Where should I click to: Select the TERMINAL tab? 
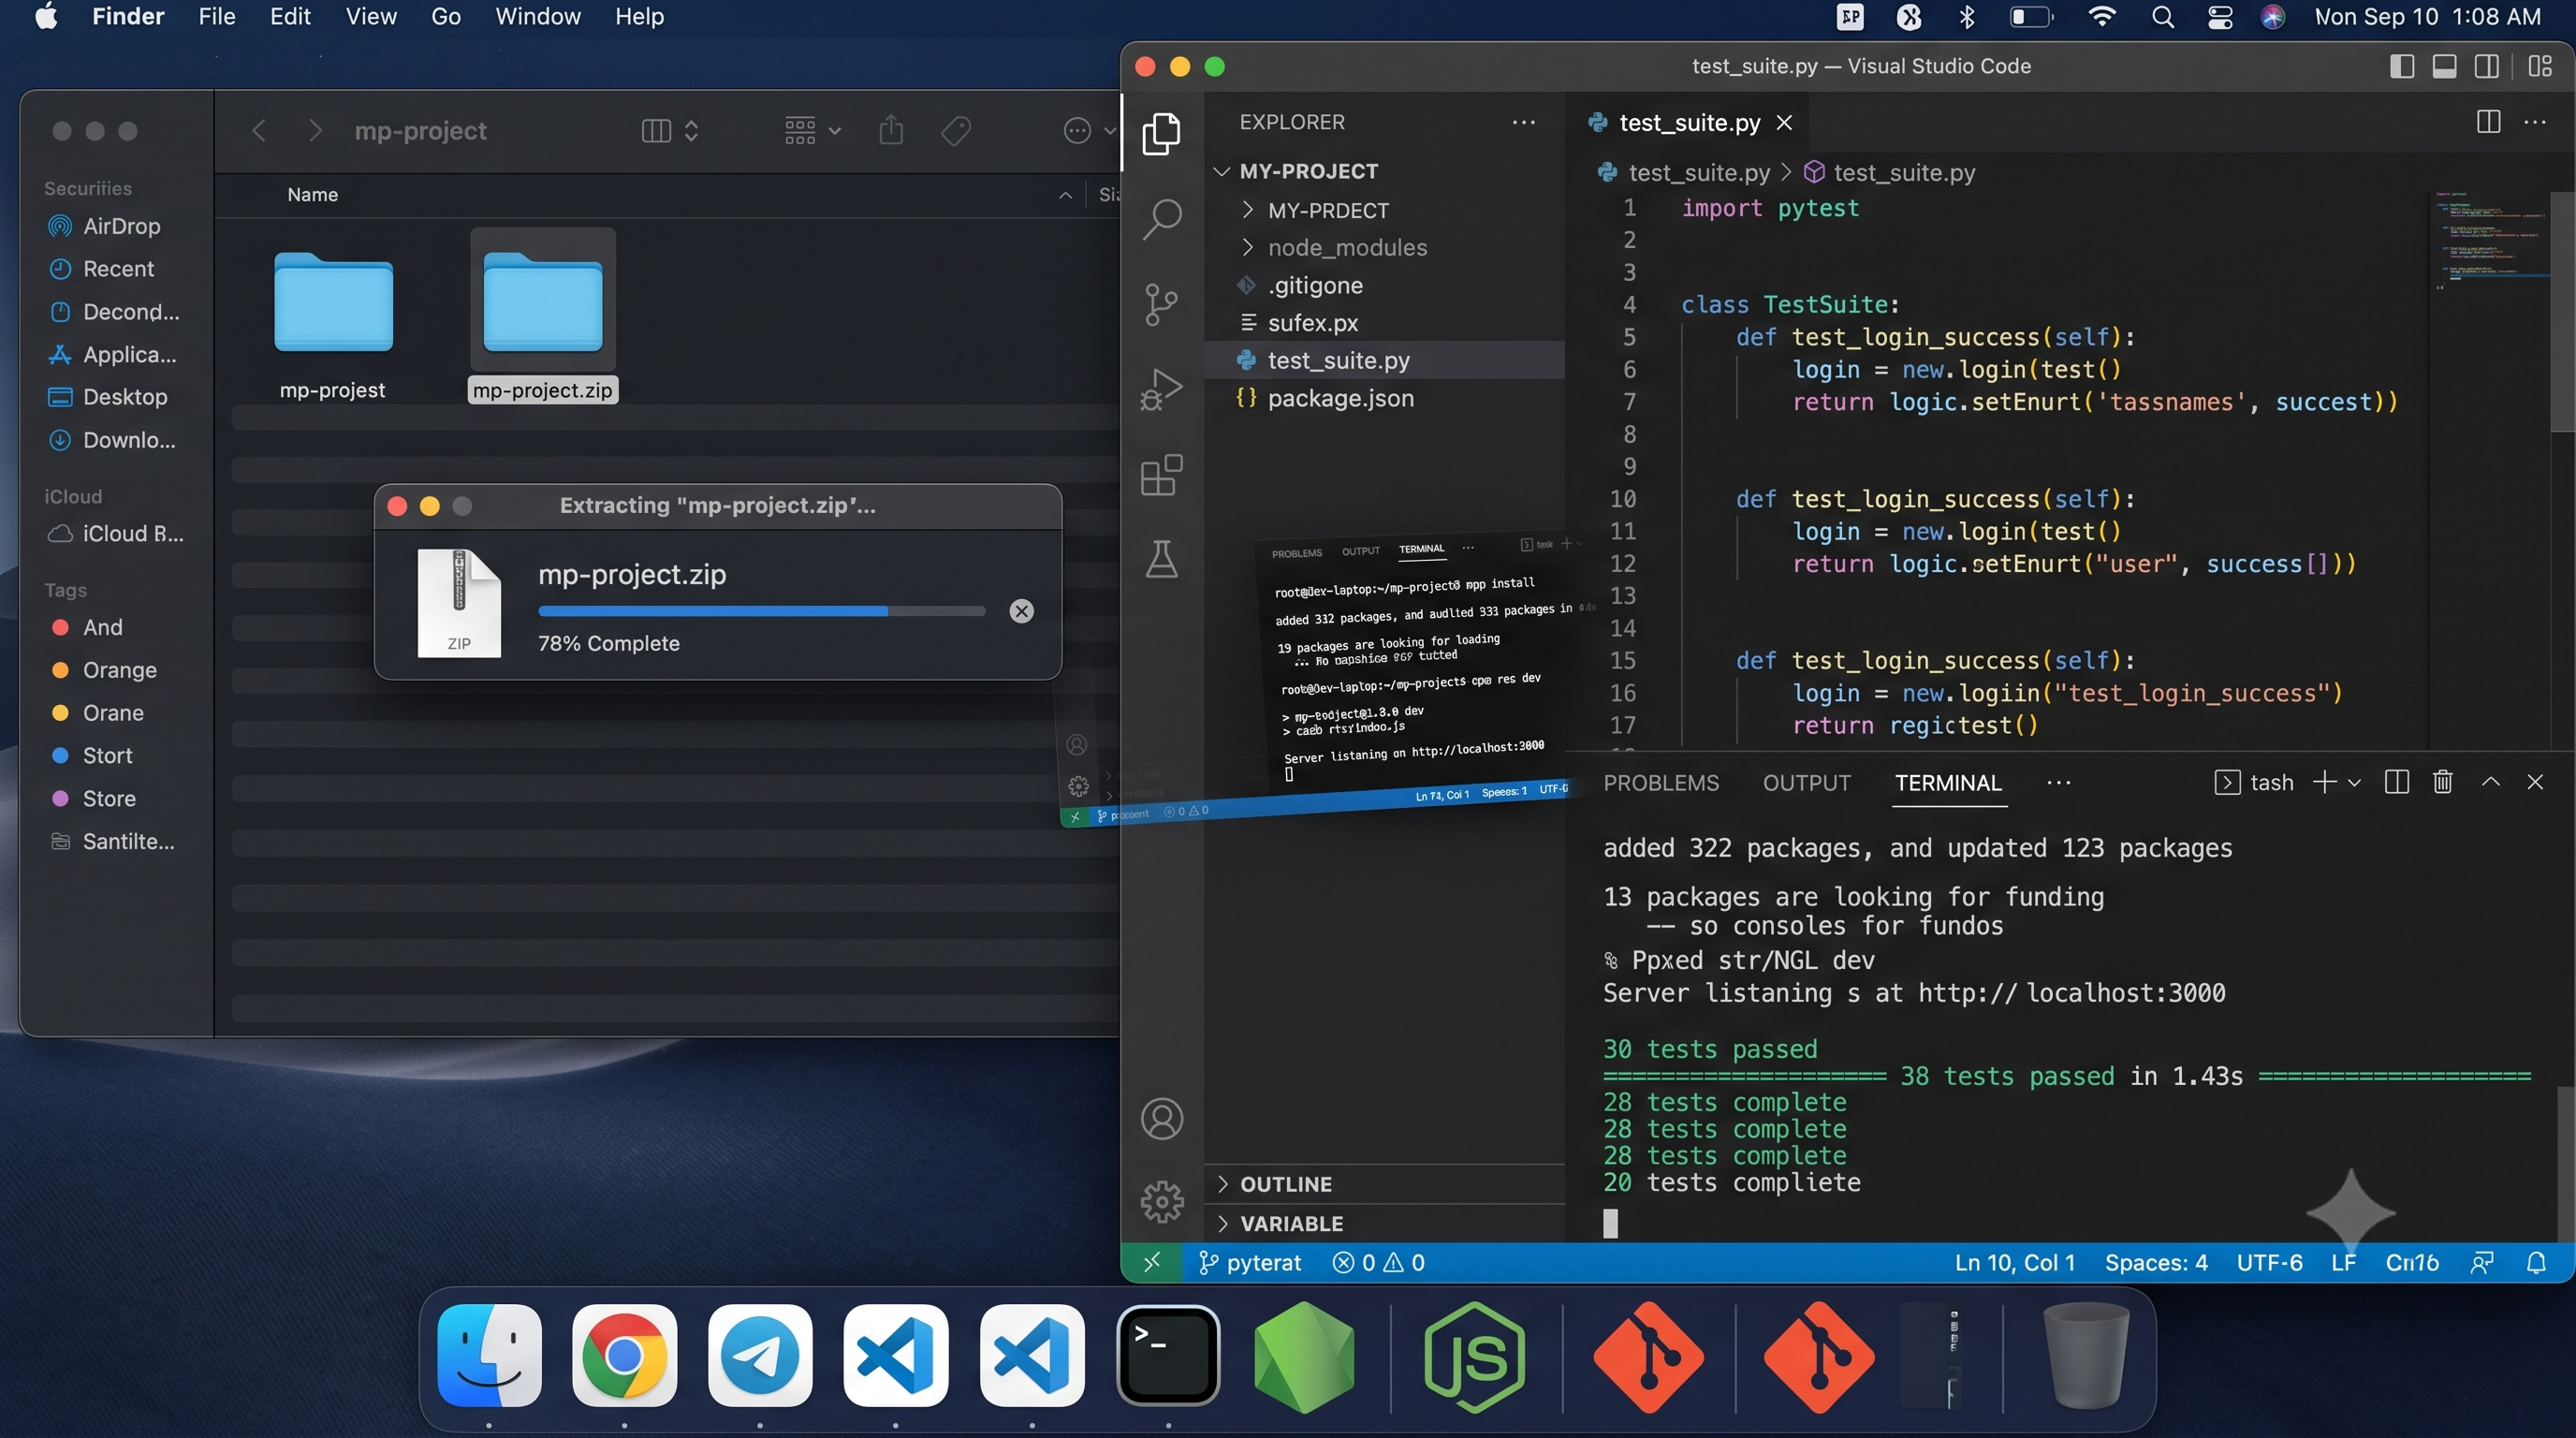click(x=1948, y=783)
